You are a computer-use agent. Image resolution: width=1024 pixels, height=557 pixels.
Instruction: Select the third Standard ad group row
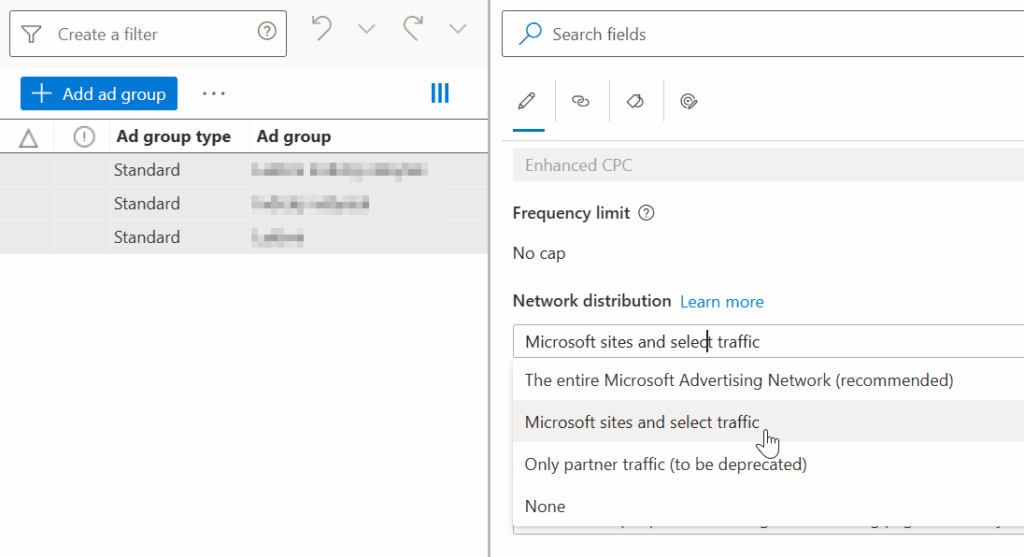[244, 237]
